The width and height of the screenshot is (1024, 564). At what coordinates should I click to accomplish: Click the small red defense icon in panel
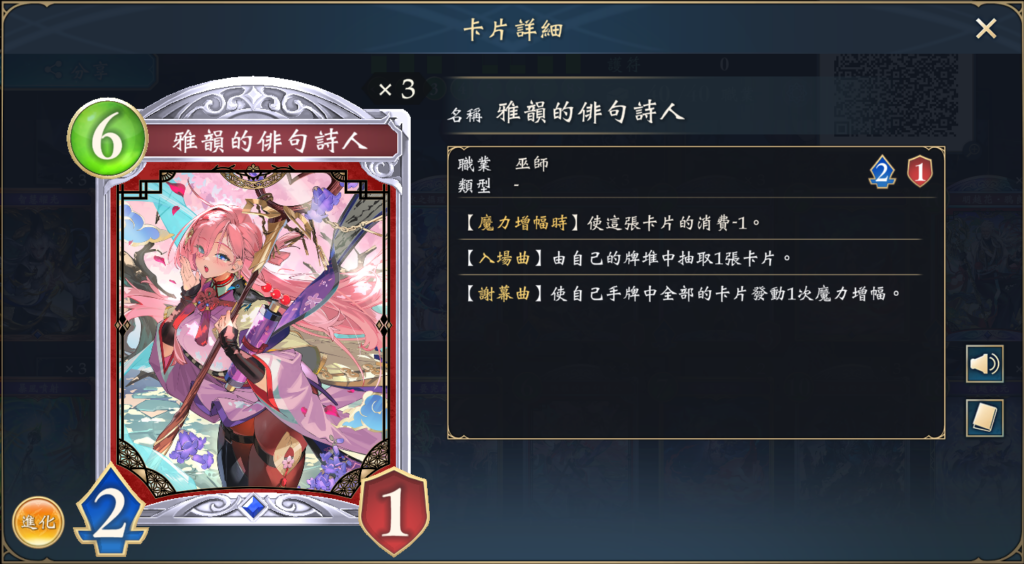(x=920, y=172)
